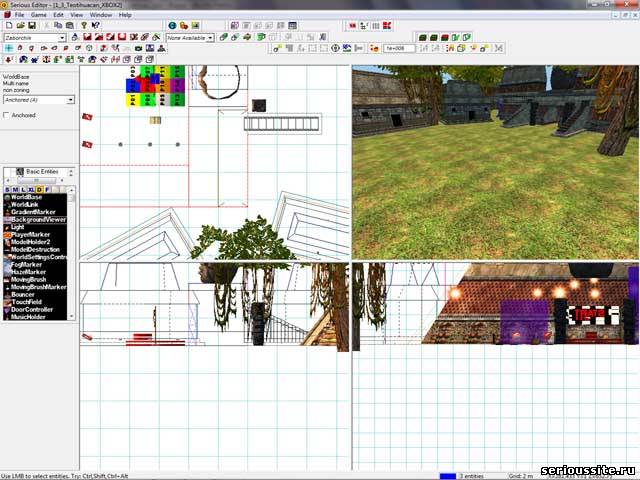The height and width of the screenshot is (480, 640).
Task: Open the Game menu
Action: click(x=38, y=15)
